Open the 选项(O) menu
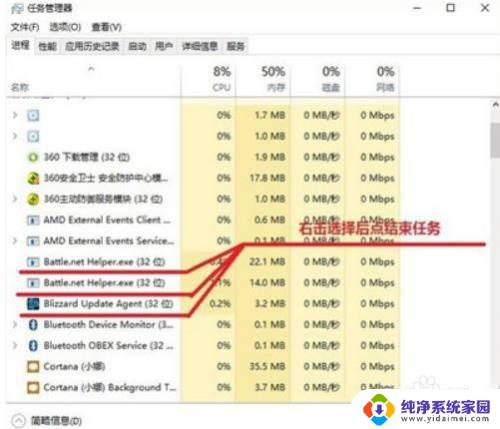Screen dimensions: 500x429 point(65,27)
